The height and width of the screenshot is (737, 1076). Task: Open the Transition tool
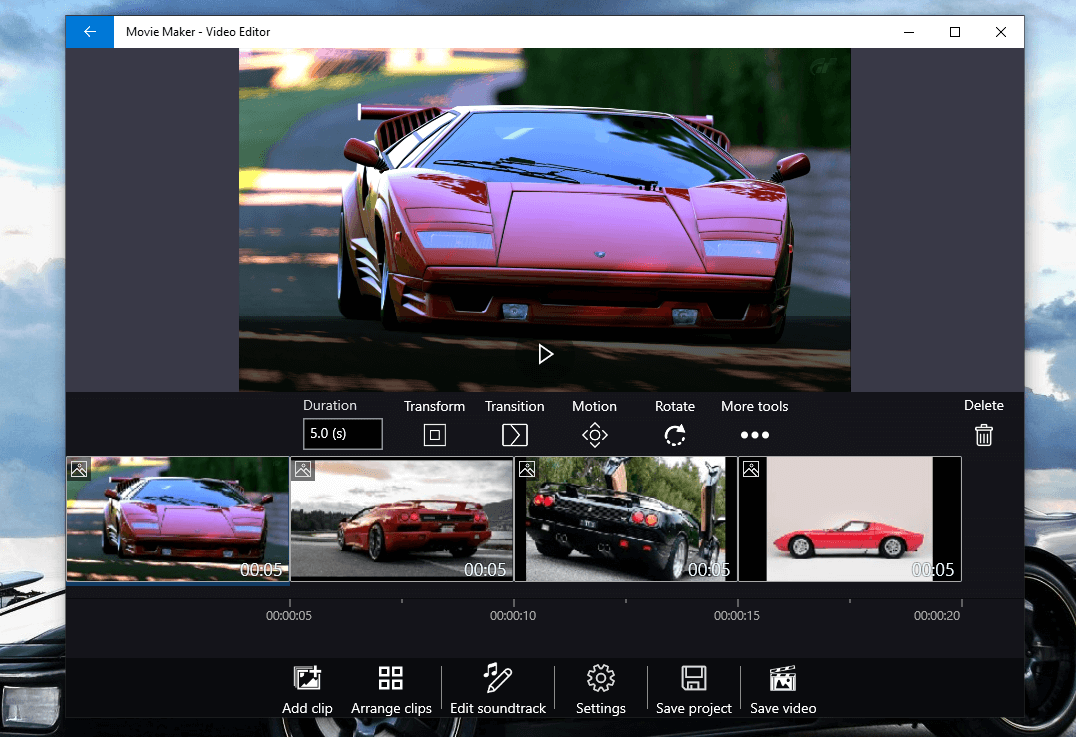pos(514,434)
